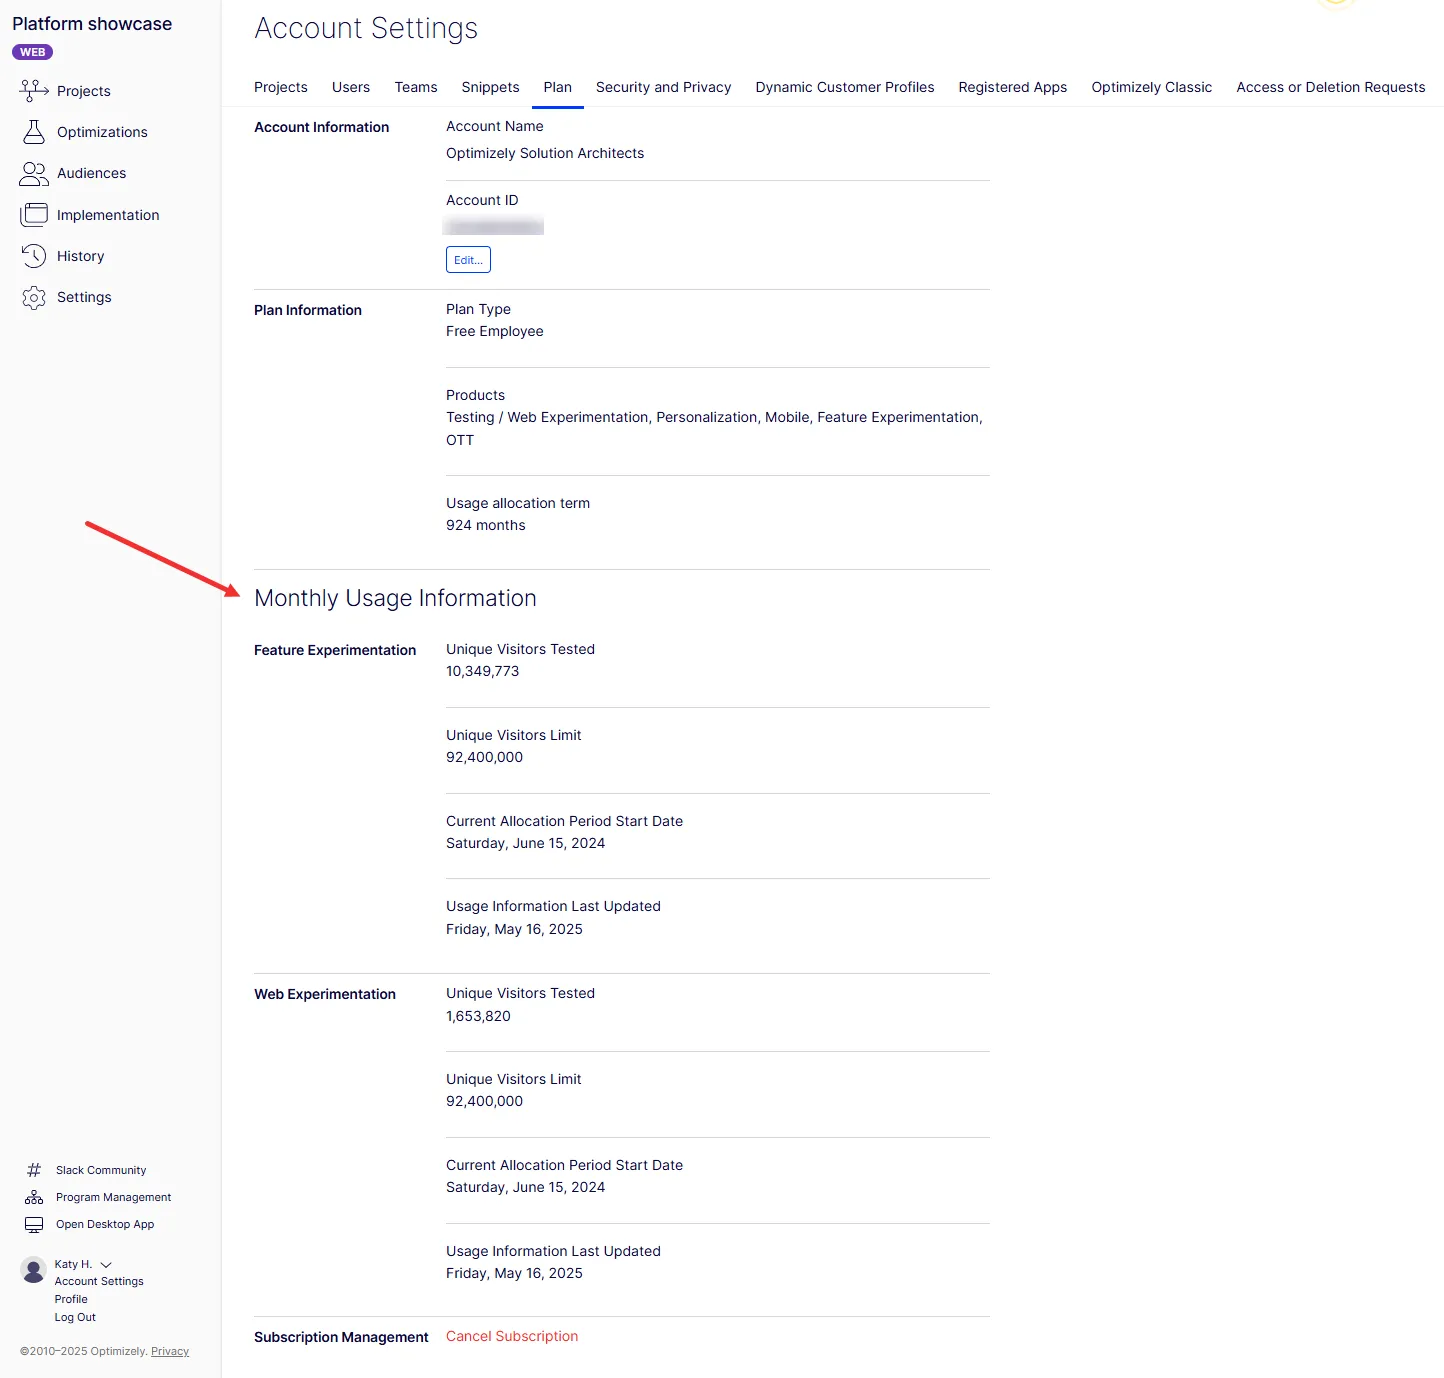Click the 10,349,773 visitors tested value
1444x1378 pixels.
pyautogui.click(x=483, y=671)
